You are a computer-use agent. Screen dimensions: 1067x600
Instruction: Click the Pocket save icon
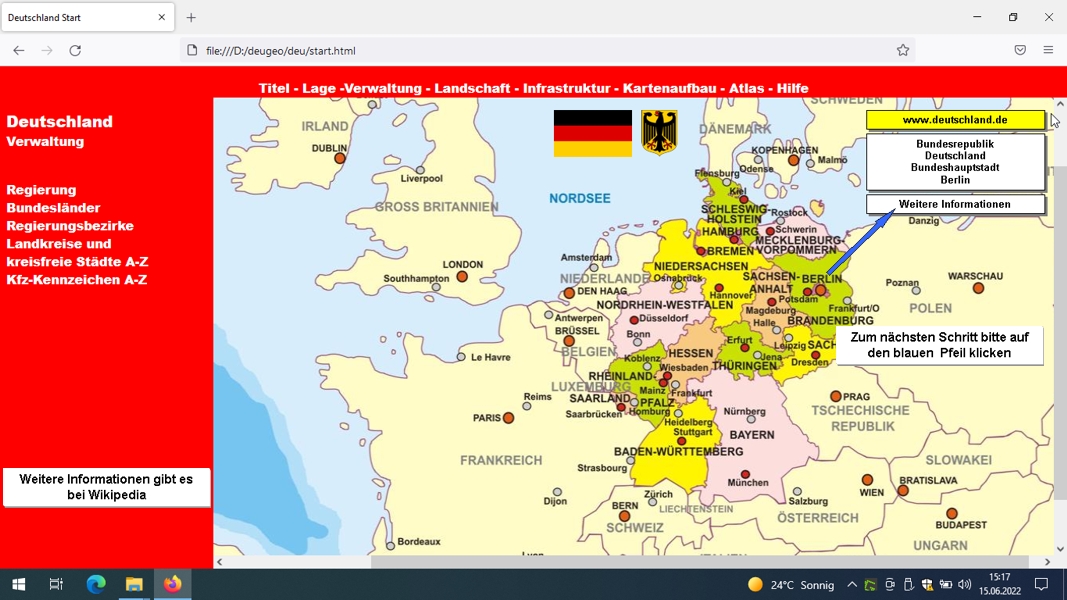1019,50
